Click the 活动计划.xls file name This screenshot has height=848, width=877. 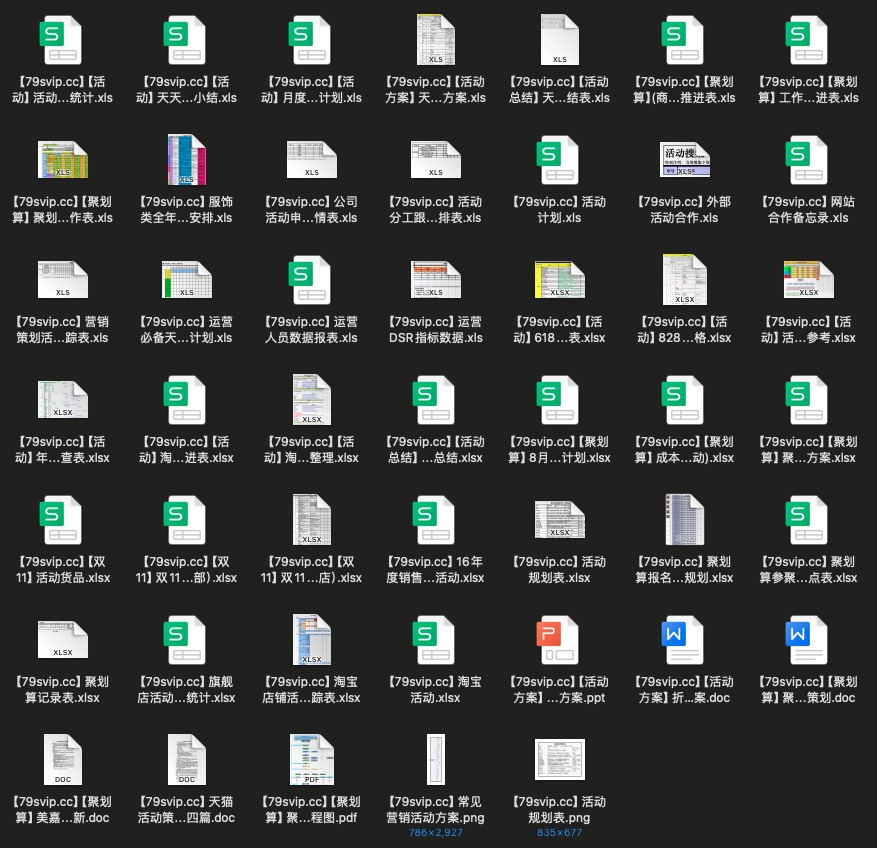[x=559, y=210]
